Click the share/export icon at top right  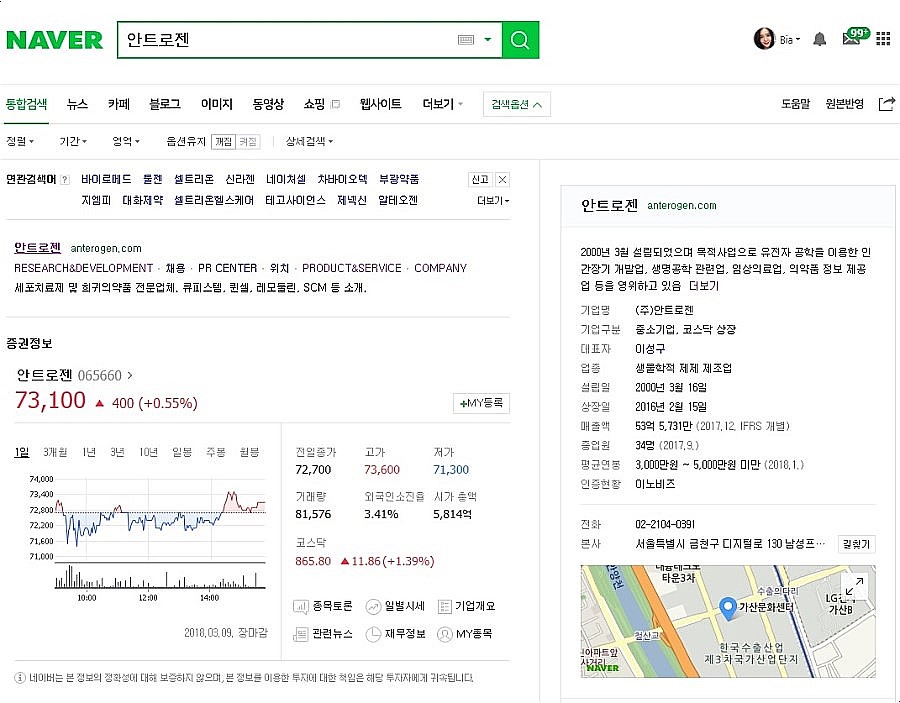886,104
